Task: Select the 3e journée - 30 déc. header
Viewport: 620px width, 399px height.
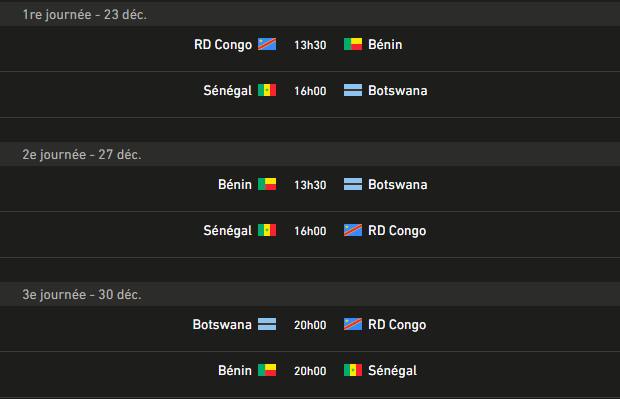Action: coord(310,294)
